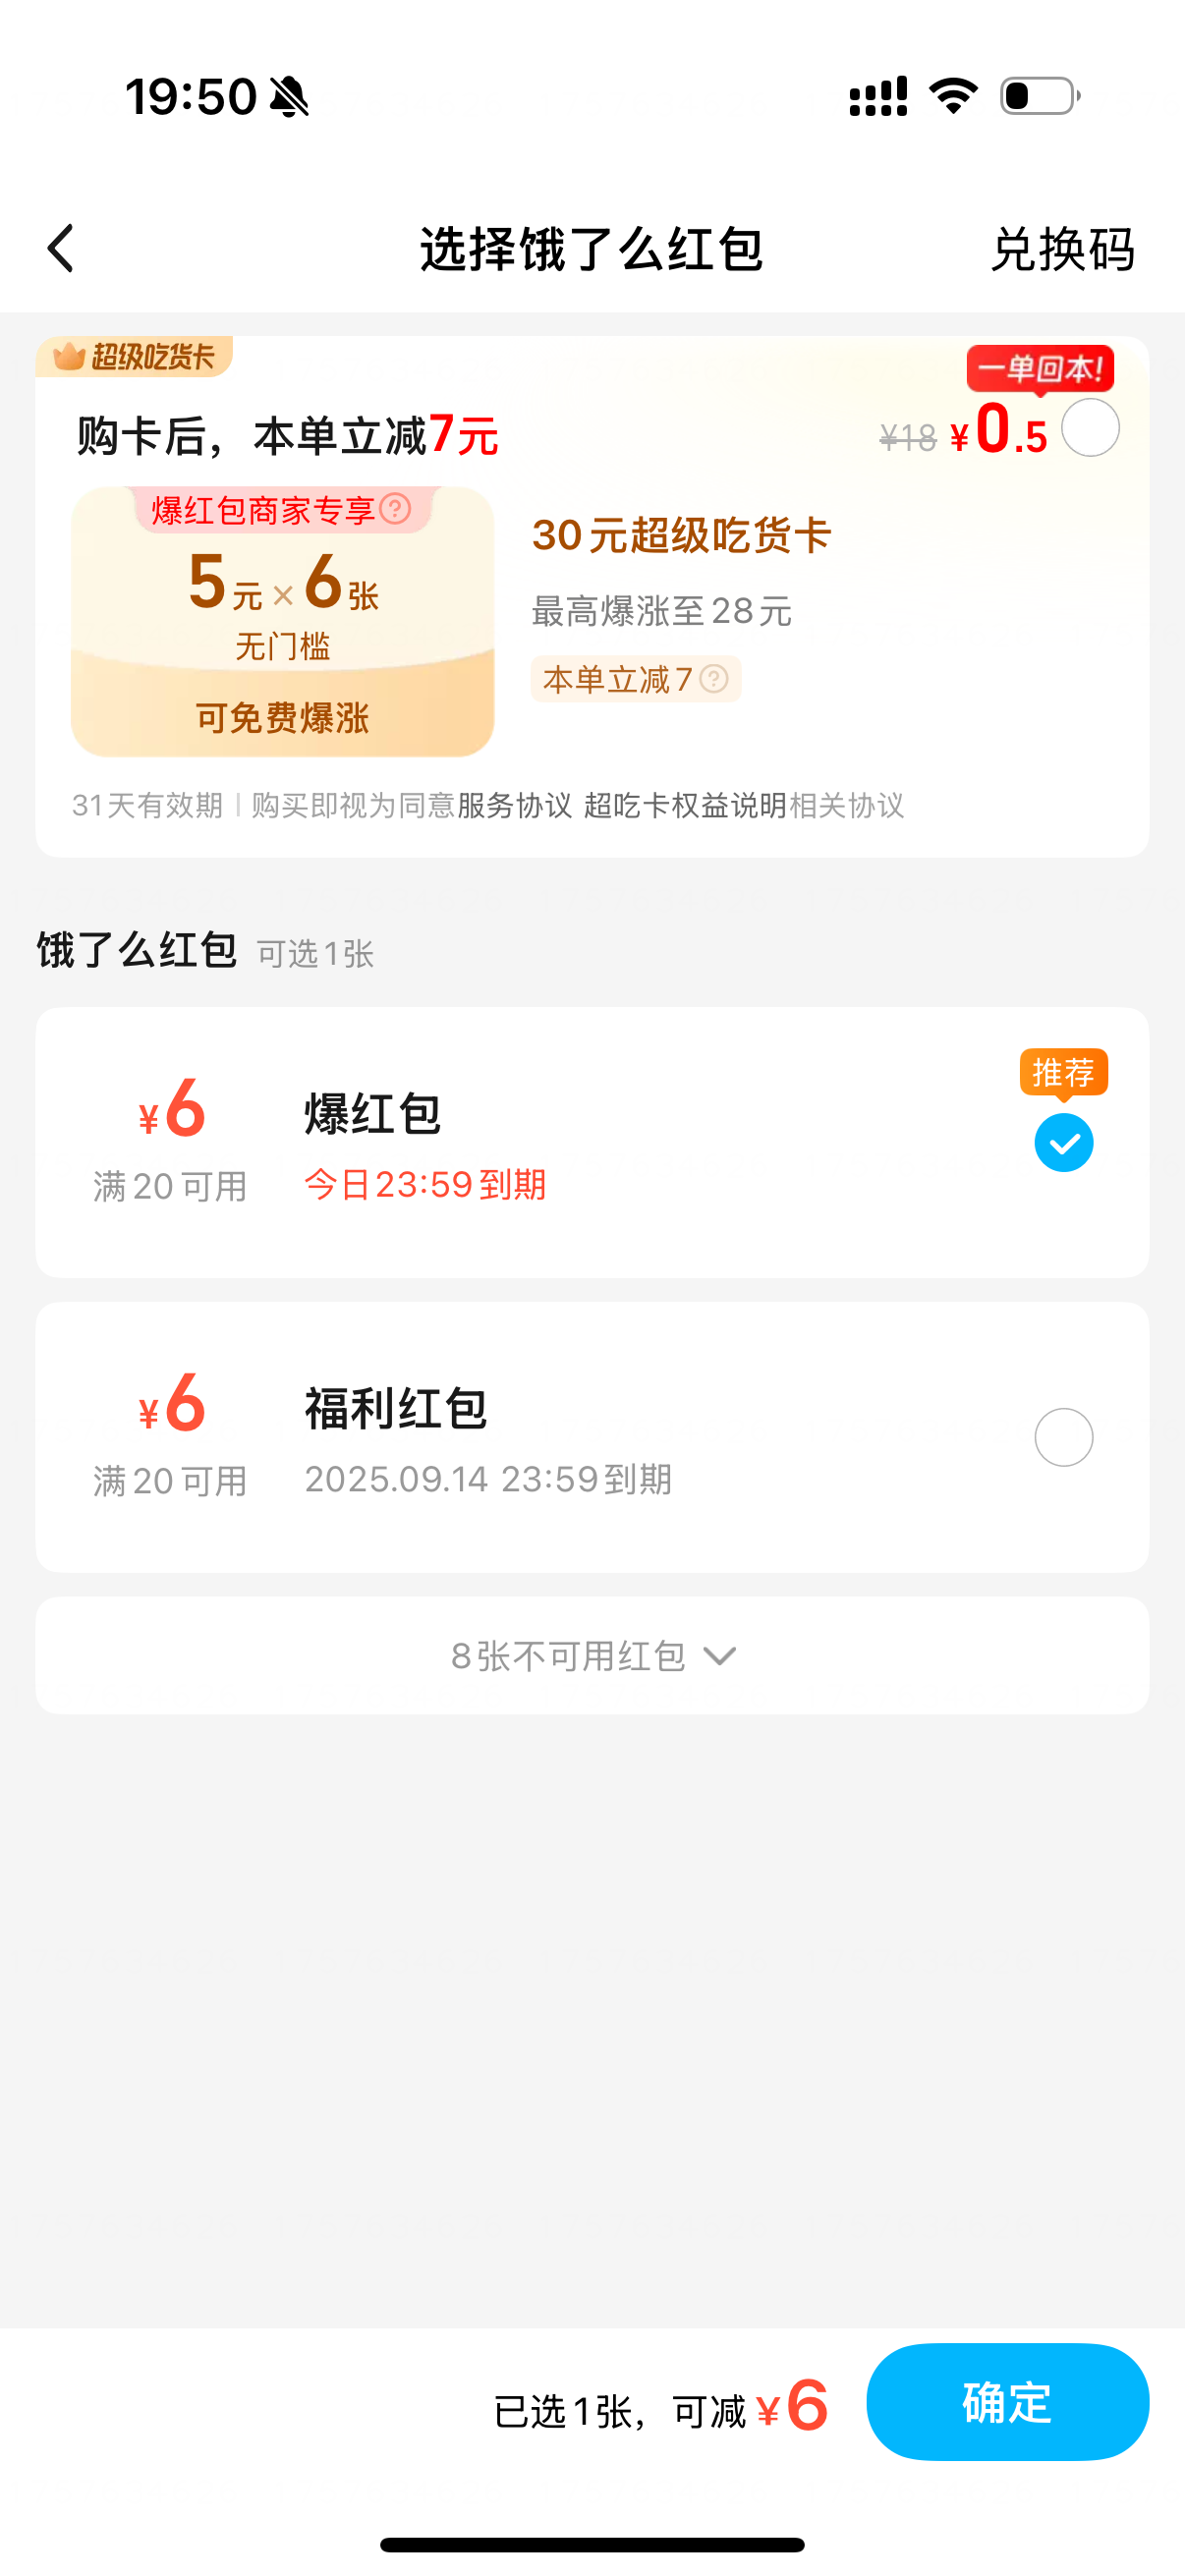Tap question icon next to 本单立减7

tap(714, 679)
